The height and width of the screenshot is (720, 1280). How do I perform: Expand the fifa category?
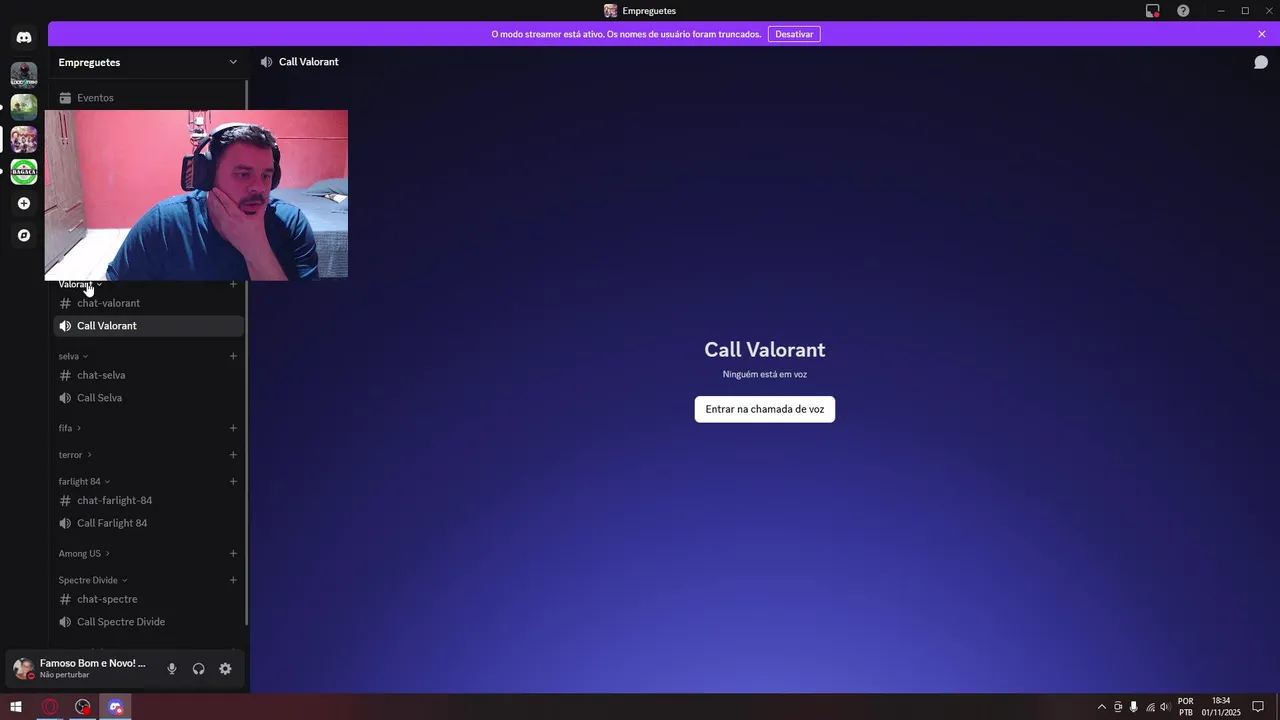tap(69, 428)
